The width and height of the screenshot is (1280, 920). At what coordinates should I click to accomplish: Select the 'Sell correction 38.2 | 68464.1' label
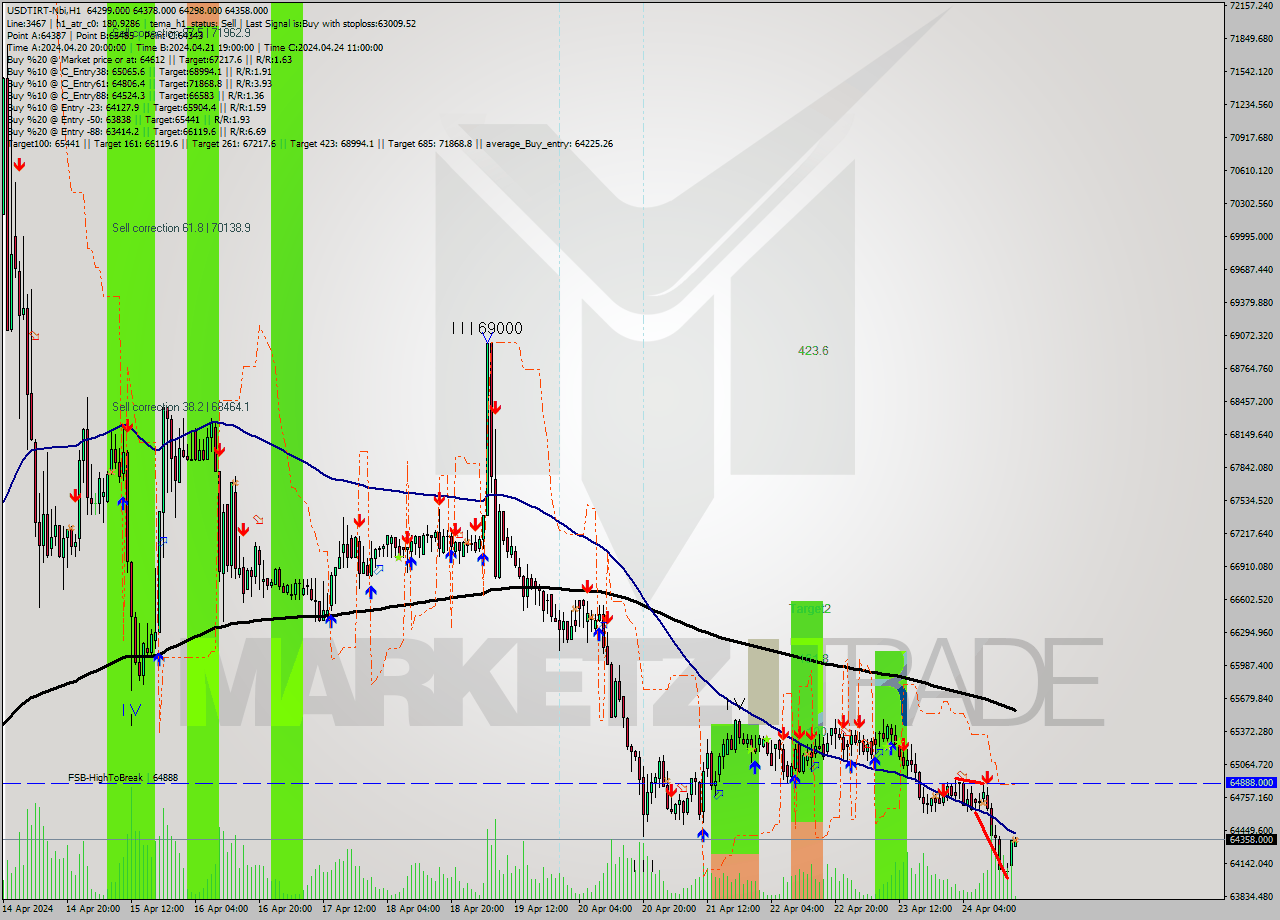[x=181, y=407]
